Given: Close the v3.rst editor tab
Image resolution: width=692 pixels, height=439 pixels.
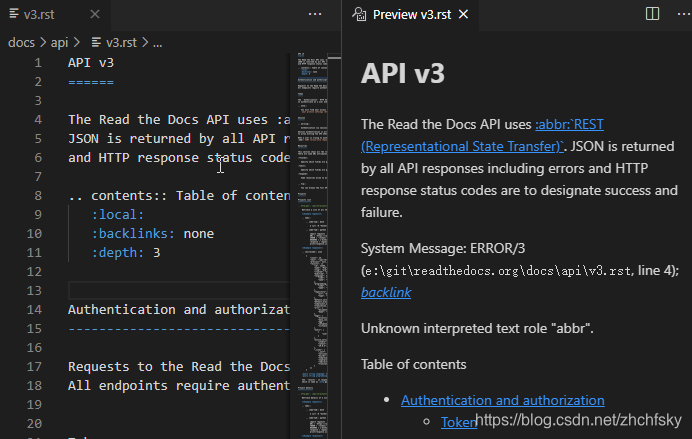Looking at the screenshot, I should (x=94, y=15).
